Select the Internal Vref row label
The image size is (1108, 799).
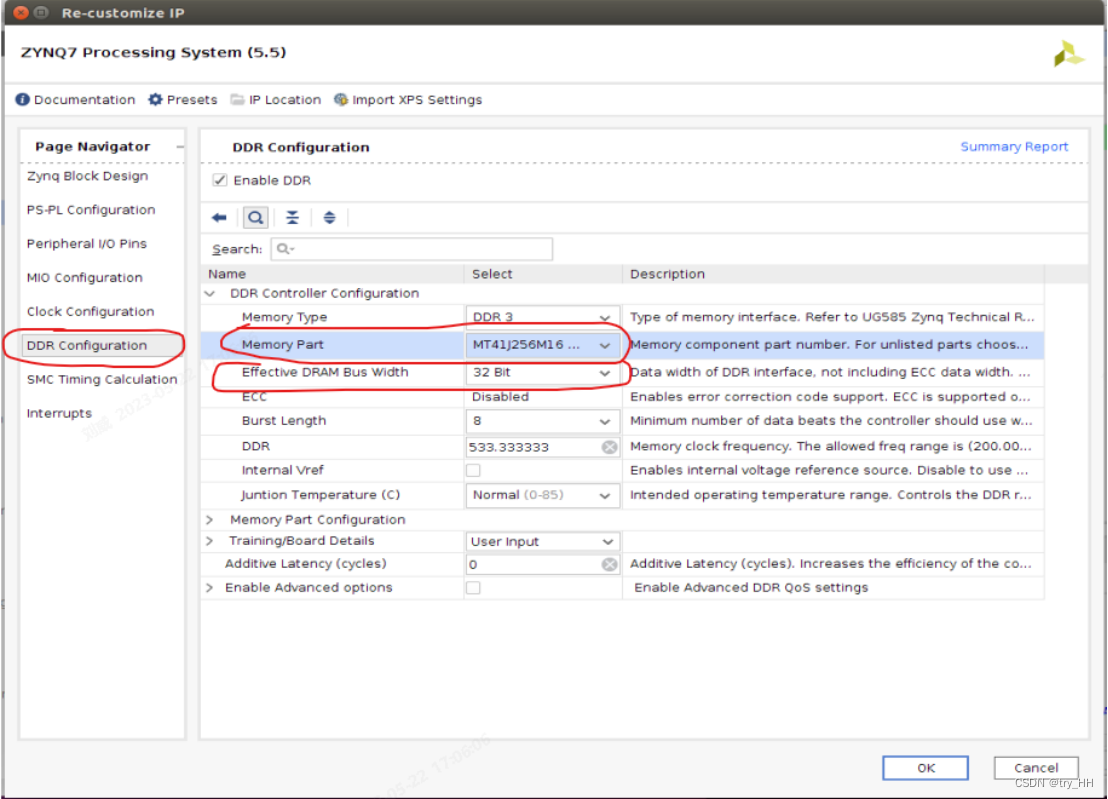point(283,470)
